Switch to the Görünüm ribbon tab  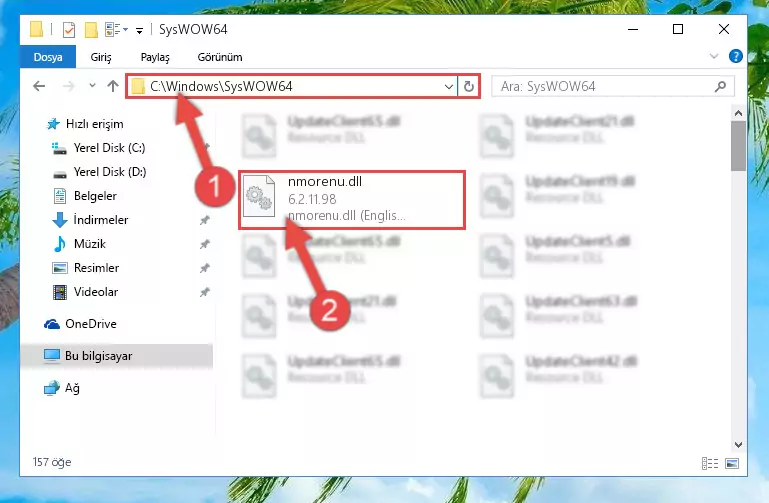[220, 57]
